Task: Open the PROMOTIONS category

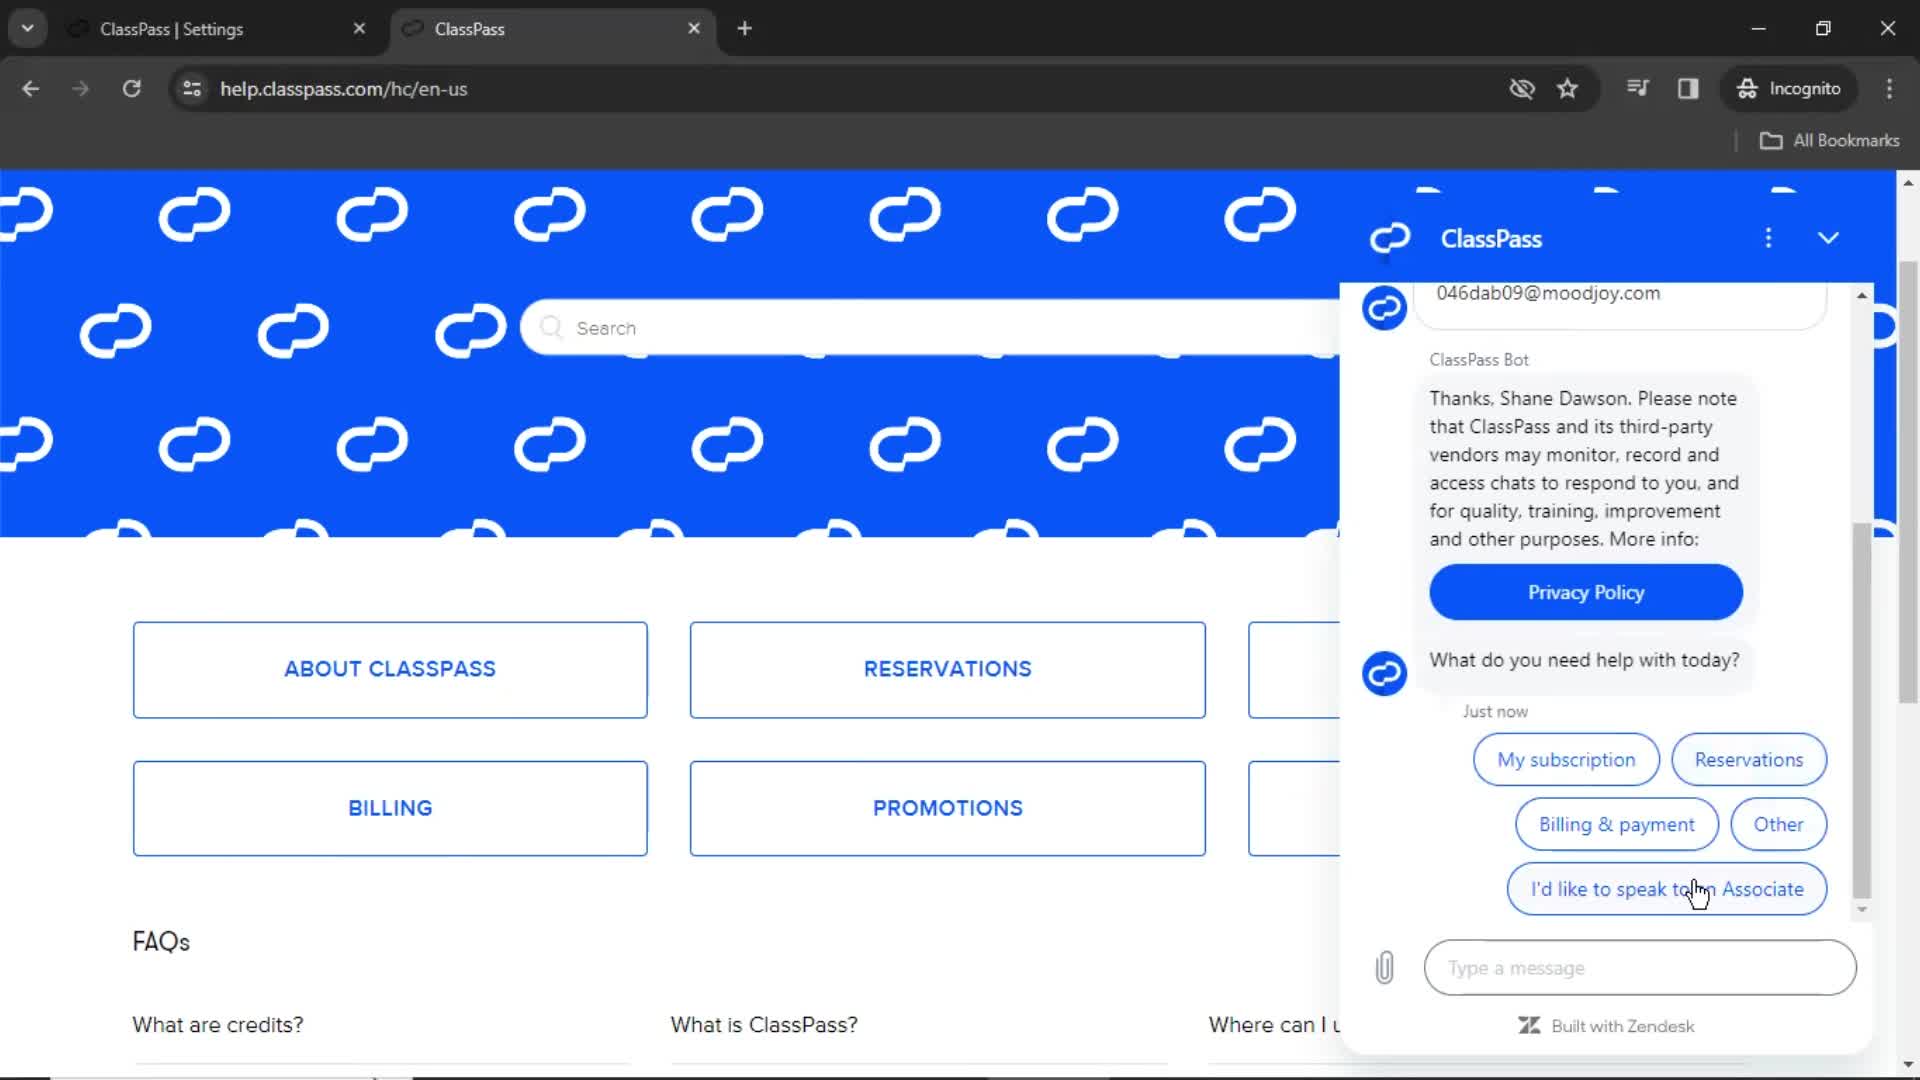Action: (x=947, y=808)
